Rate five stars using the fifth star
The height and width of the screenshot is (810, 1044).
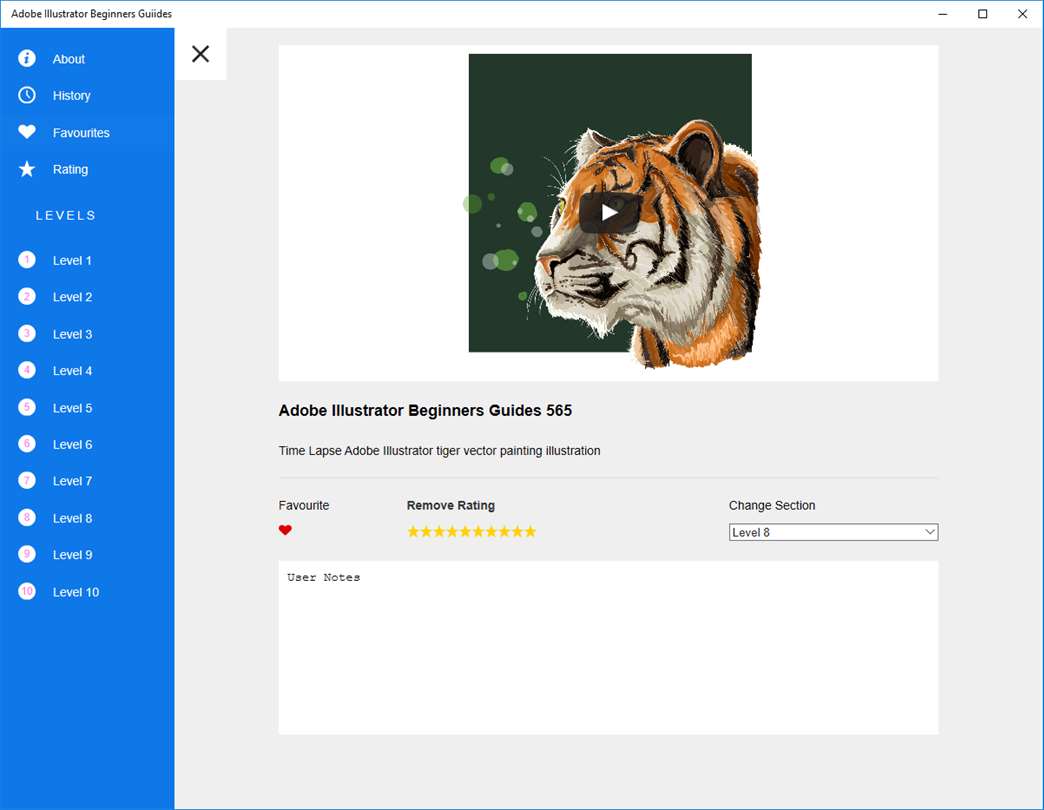(465, 531)
